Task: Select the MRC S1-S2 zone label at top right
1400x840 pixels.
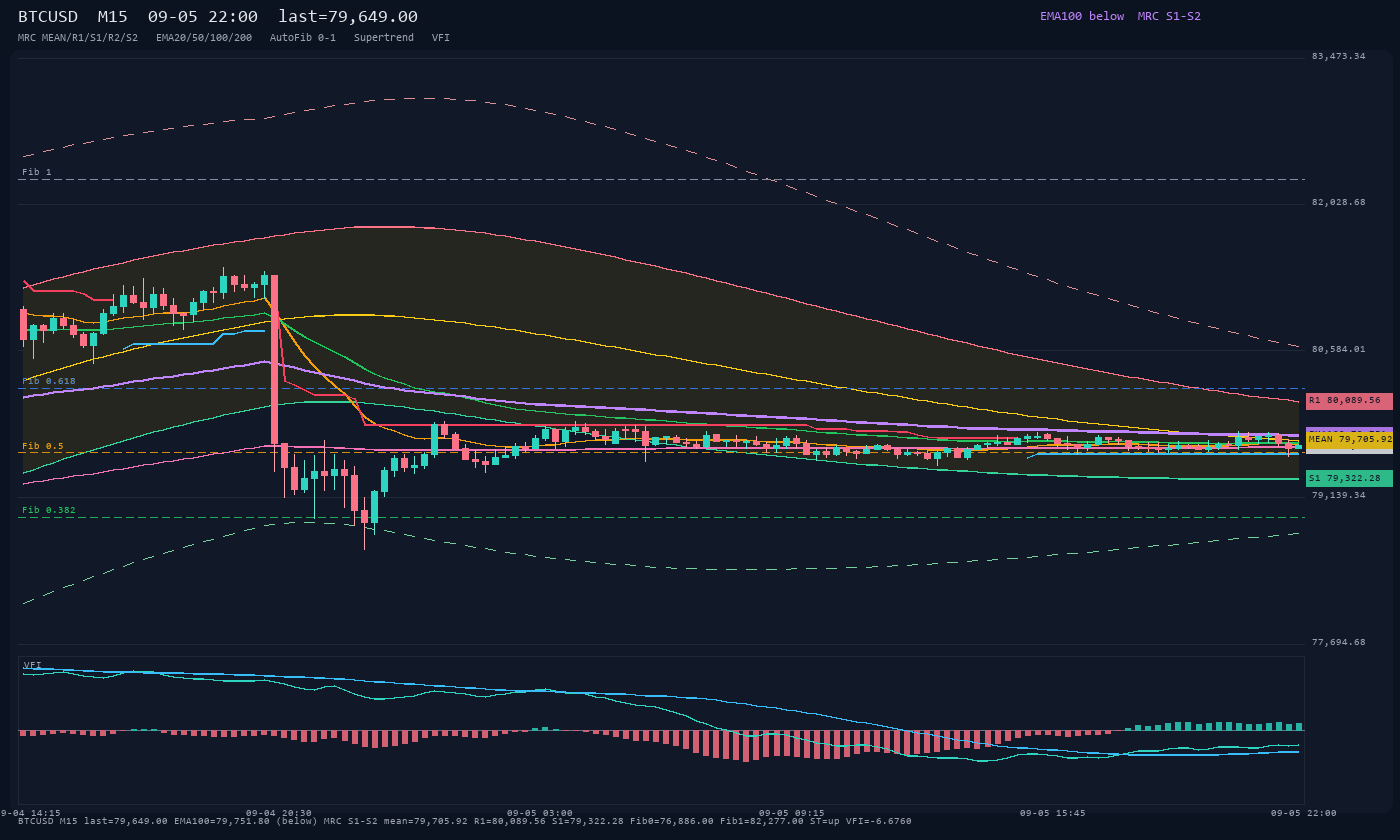Action: coord(1169,16)
